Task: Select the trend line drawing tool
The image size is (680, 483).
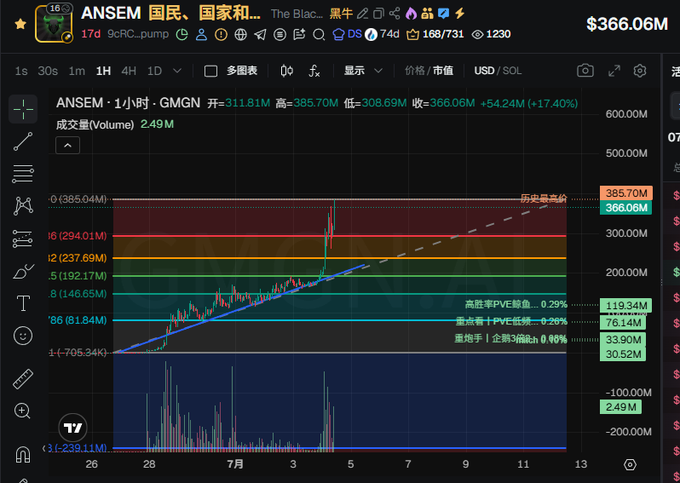Action: 23,142
